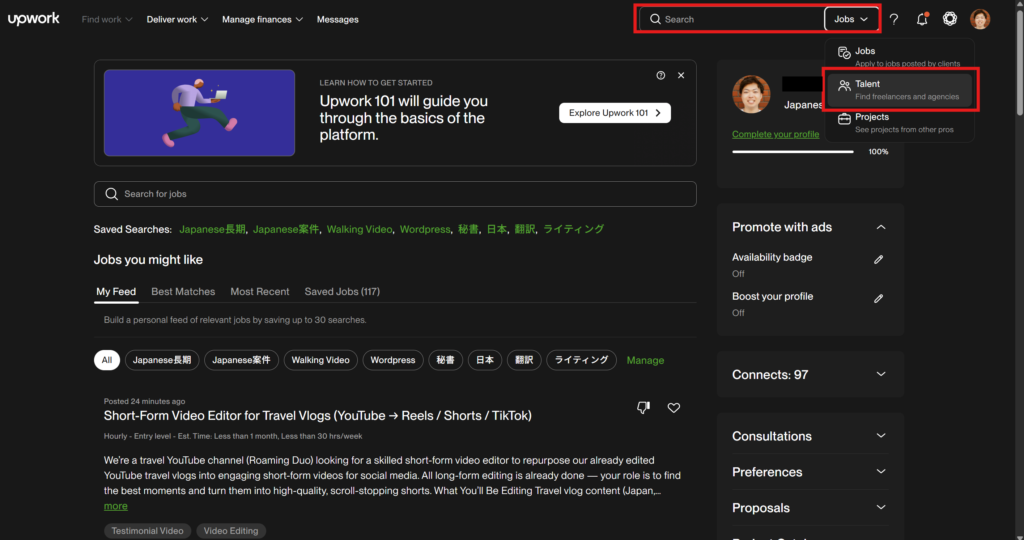
Task: Open the help question mark icon
Action: (894, 19)
